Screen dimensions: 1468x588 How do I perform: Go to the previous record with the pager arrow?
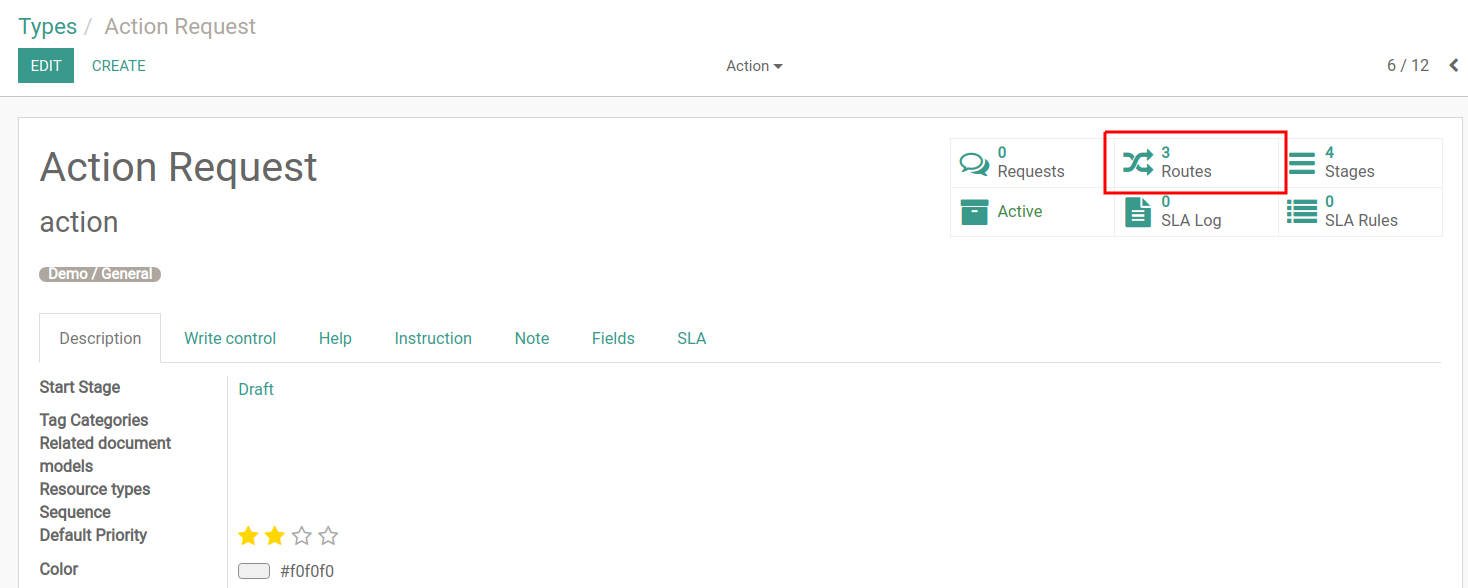click(x=1453, y=66)
